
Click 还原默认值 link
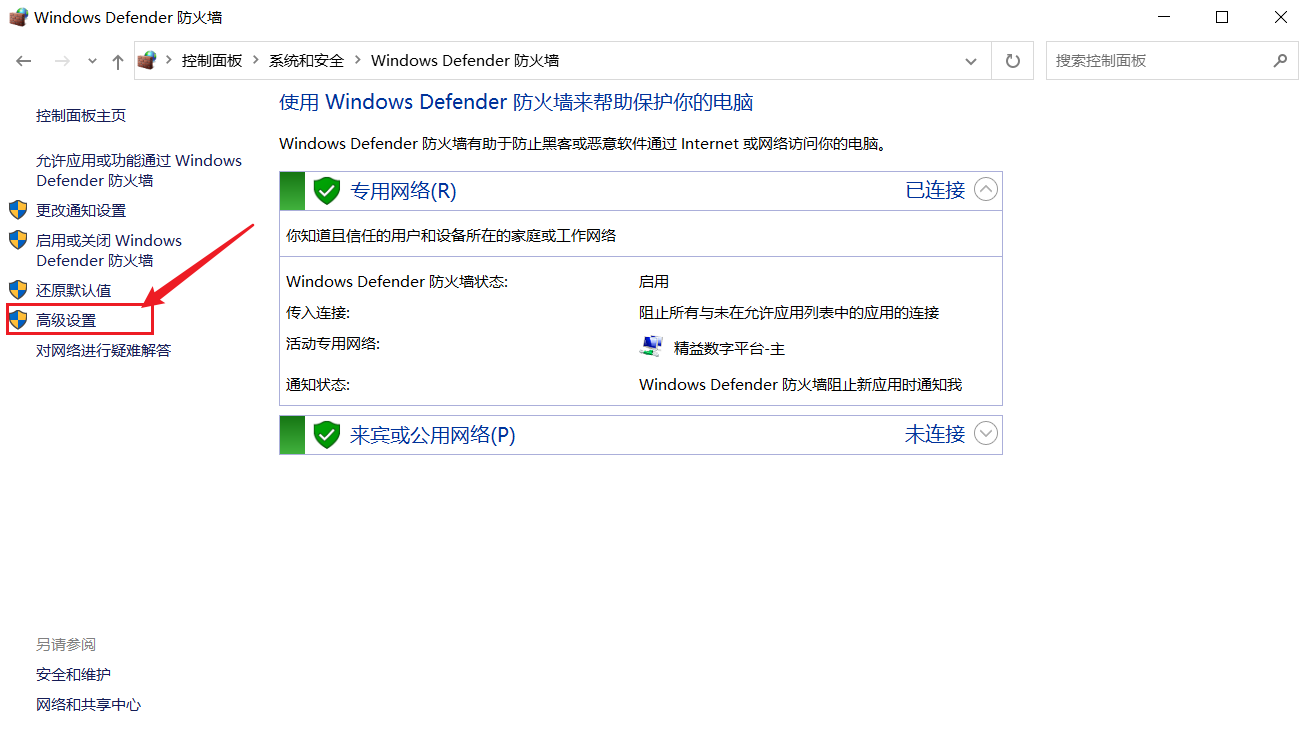click(x=74, y=291)
